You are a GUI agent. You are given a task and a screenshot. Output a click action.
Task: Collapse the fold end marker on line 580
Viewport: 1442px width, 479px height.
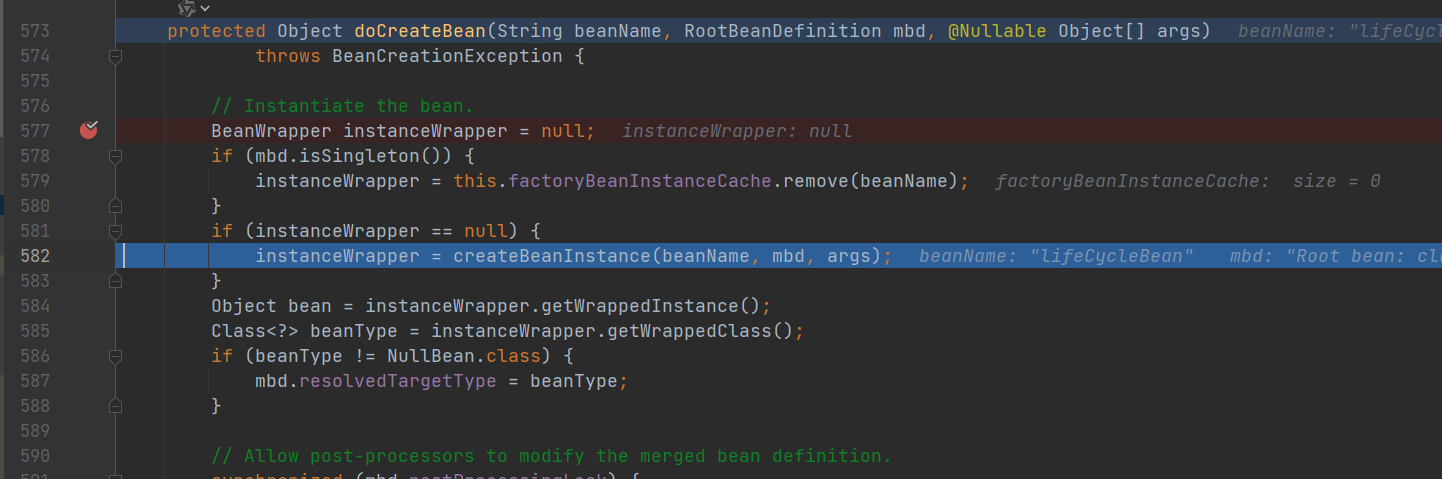tap(115, 206)
